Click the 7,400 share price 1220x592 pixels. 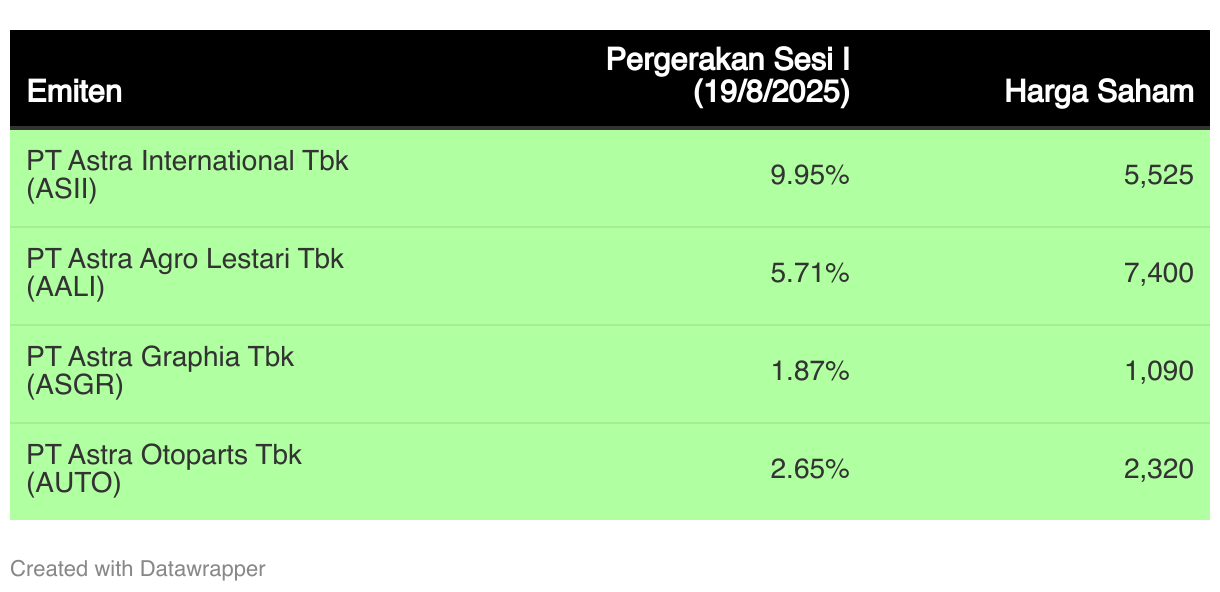pos(1158,273)
